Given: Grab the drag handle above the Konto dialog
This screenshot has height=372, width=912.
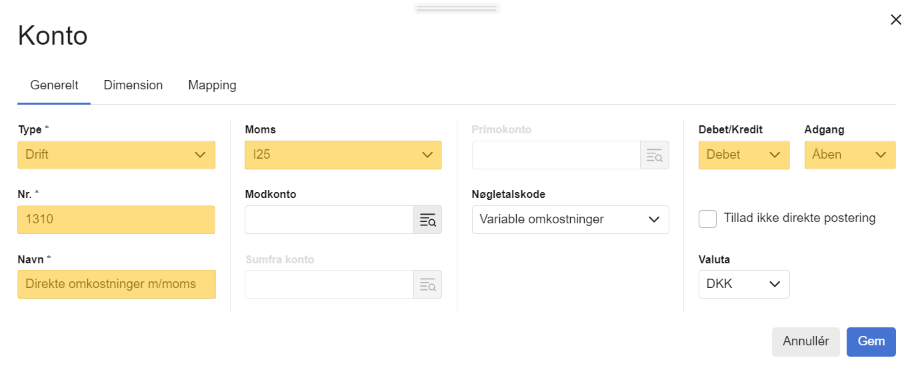Looking at the screenshot, I should tap(457, 8).
